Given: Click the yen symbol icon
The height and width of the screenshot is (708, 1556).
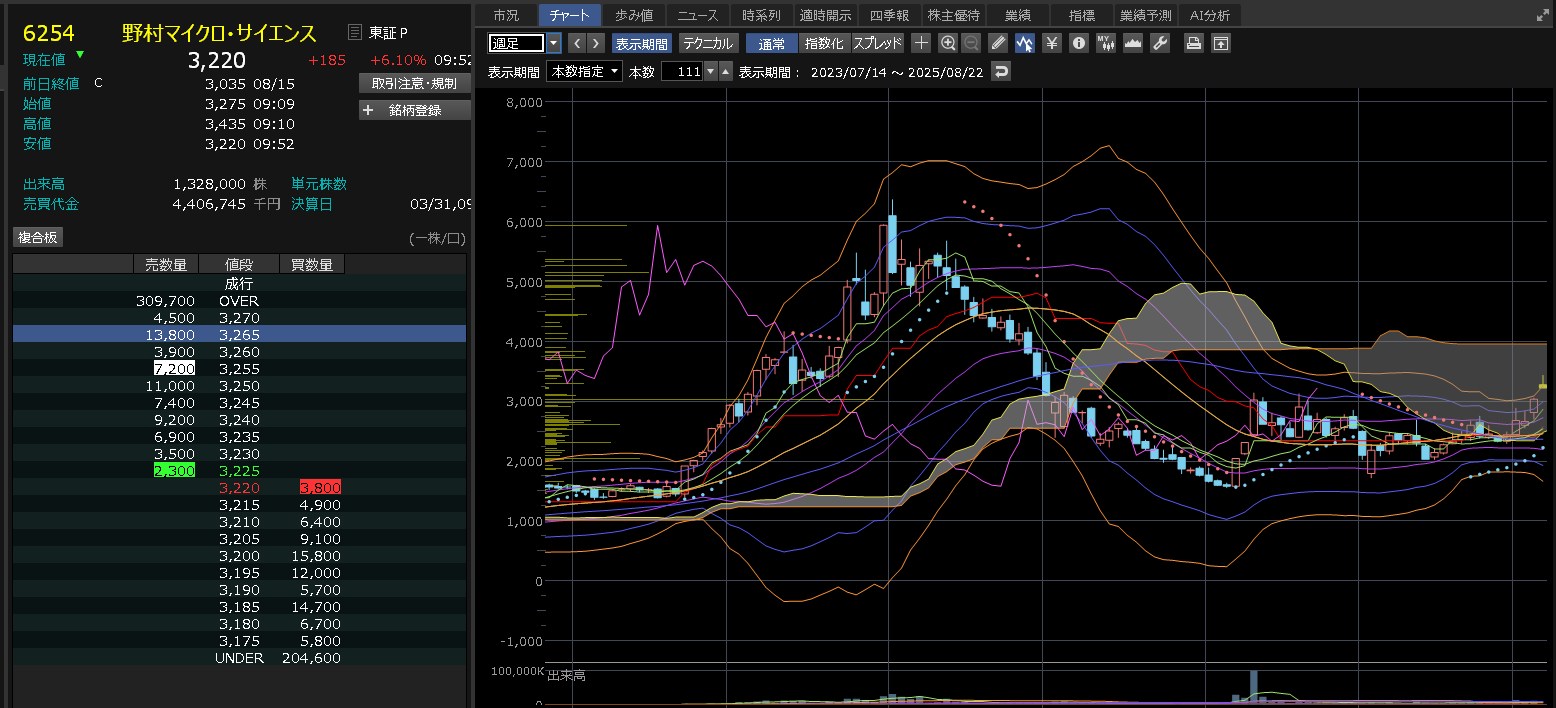Looking at the screenshot, I should click(1052, 43).
